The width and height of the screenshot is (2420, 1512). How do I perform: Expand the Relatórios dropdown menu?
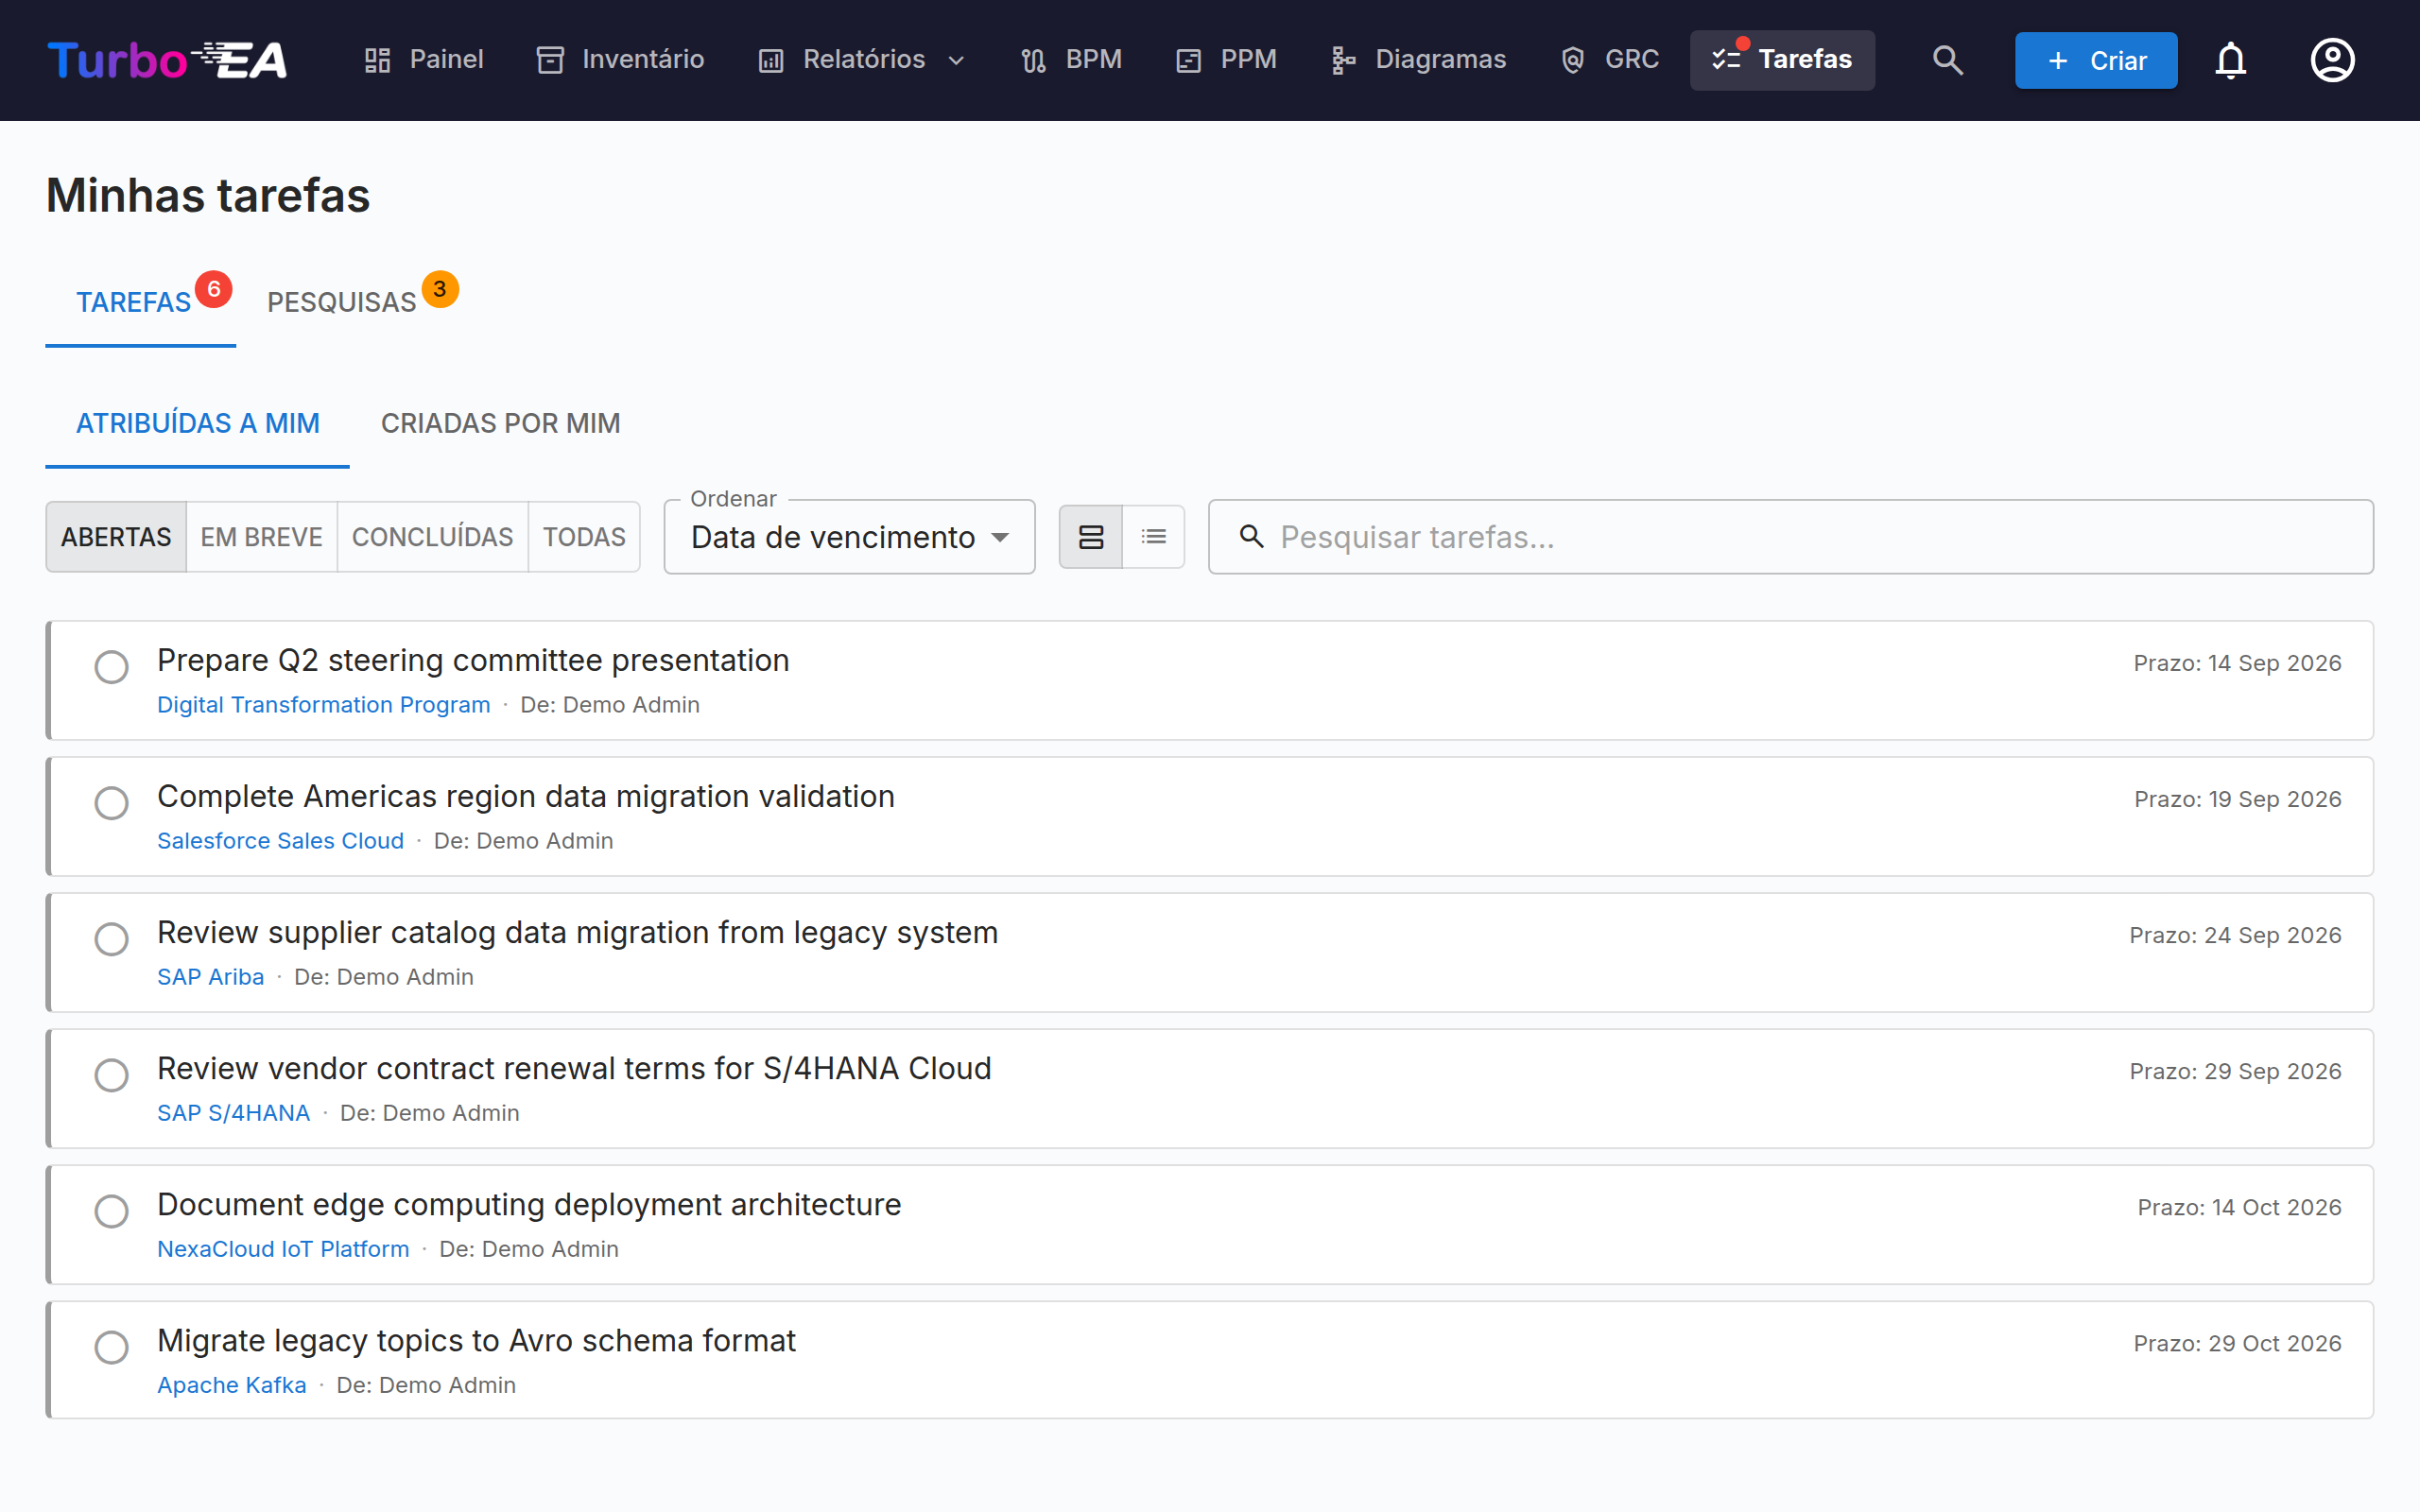pos(862,60)
